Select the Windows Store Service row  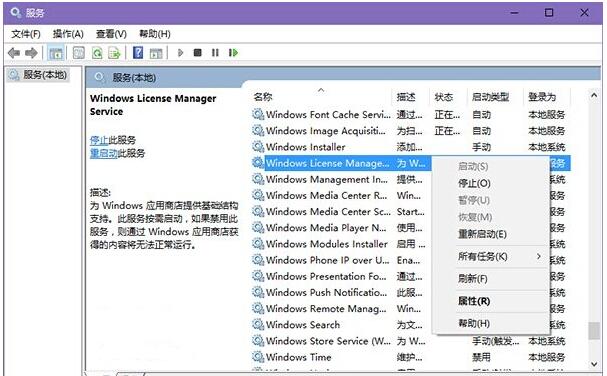coord(411,341)
